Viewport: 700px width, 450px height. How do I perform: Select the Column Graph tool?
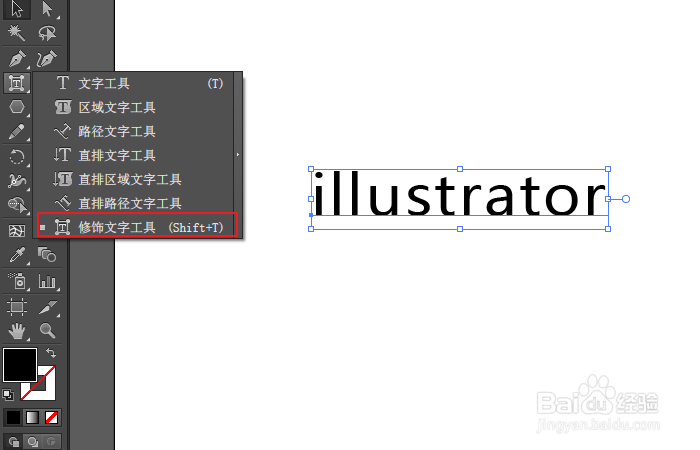pyautogui.click(x=47, y=281)
